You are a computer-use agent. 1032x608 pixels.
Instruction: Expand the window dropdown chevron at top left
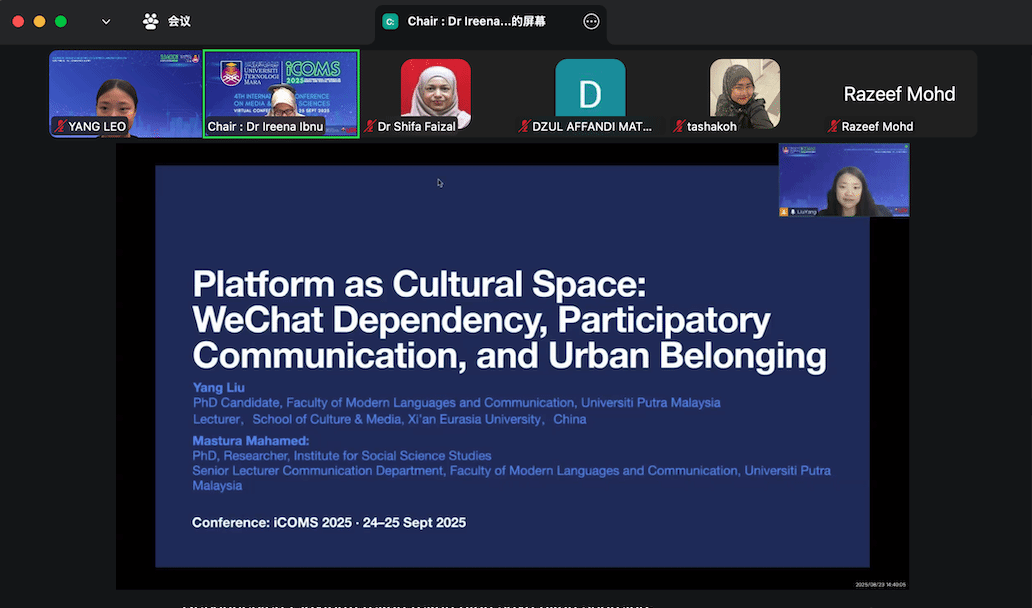(x=106, y=21)
